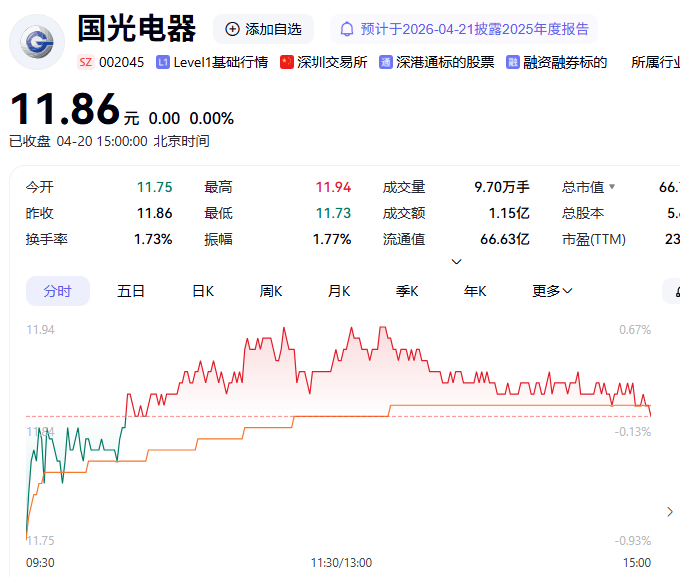Click 最高 value 11.94
This screenshot has height=577, width=680.
333,187
